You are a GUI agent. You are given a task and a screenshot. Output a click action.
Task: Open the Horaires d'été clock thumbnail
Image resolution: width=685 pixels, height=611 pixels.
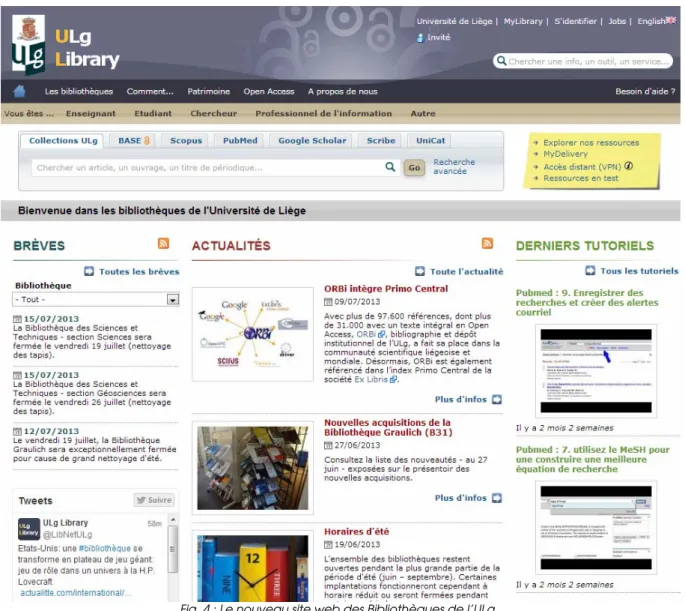(253, 568)
